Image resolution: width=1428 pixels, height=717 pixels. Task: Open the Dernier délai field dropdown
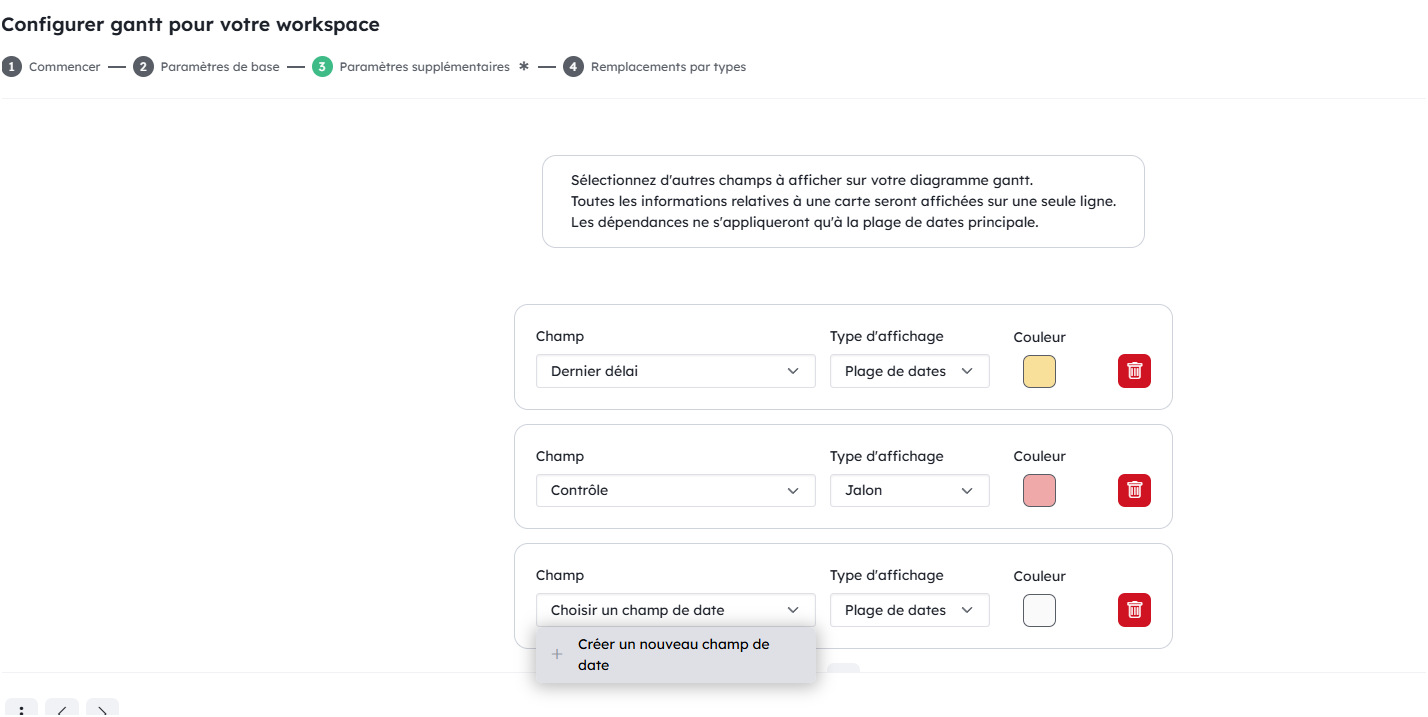[675, 371]
